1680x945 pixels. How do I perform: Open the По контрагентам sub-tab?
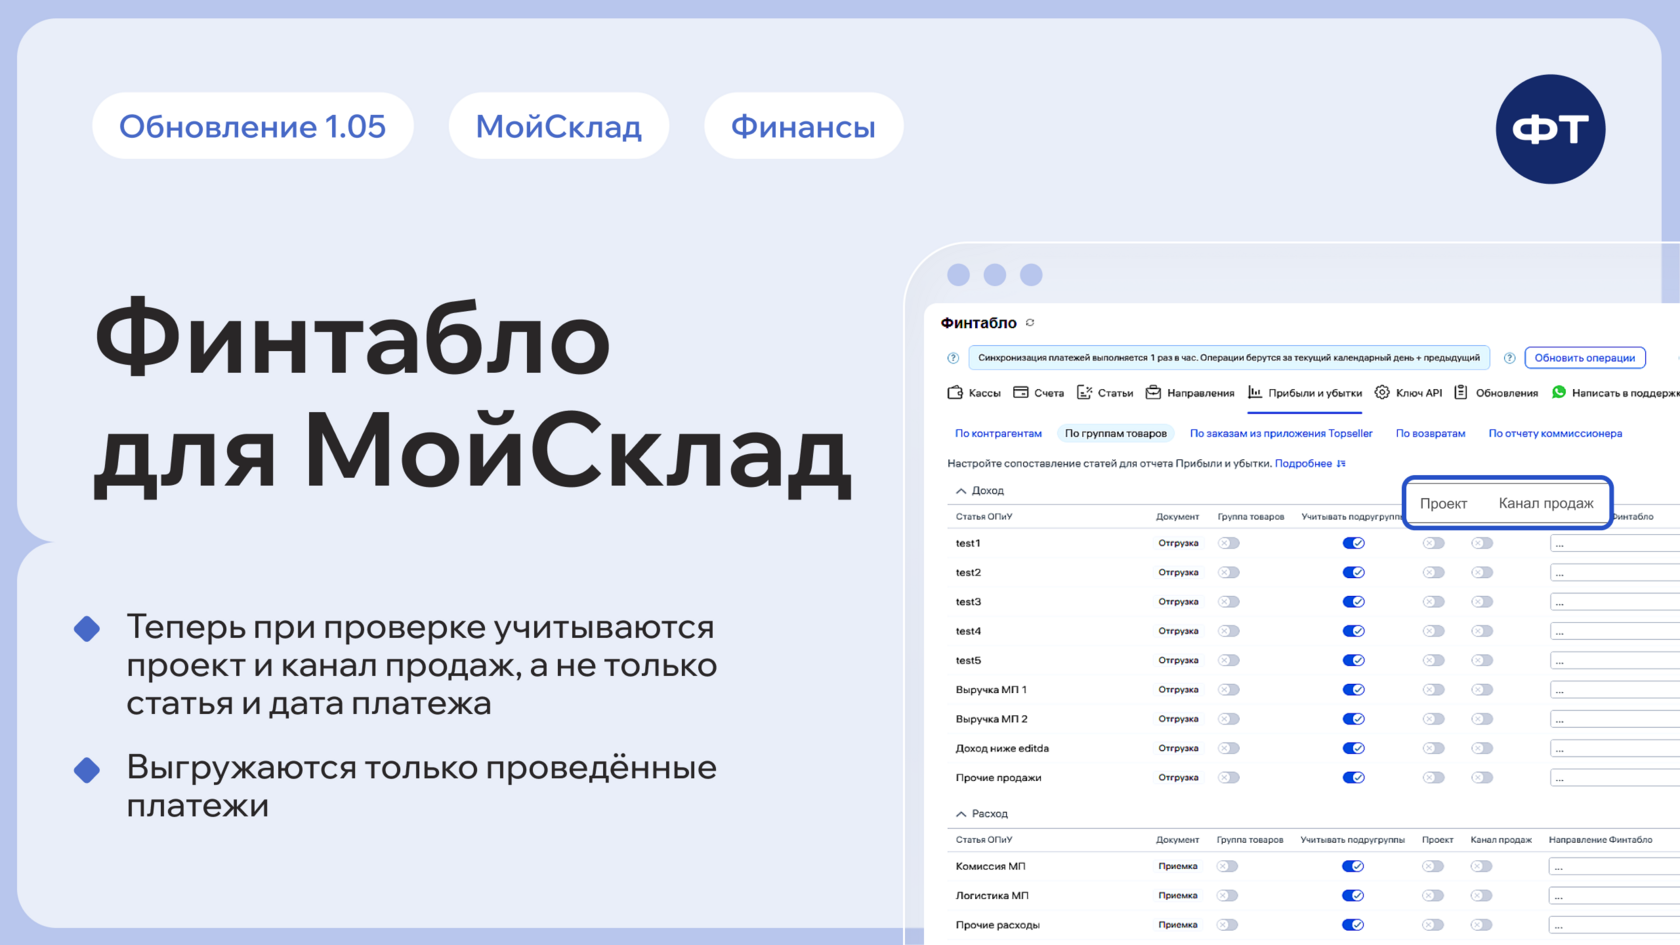[998, 434]
